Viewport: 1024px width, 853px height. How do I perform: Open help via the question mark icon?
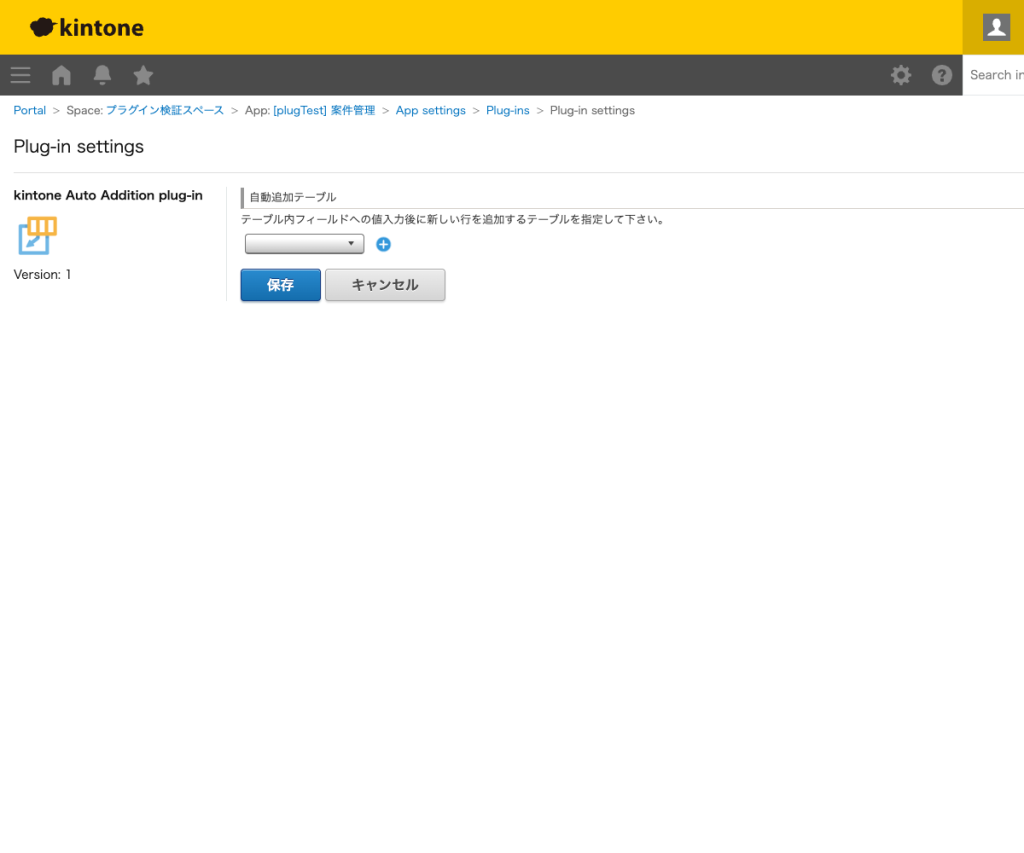click(942, 75)
